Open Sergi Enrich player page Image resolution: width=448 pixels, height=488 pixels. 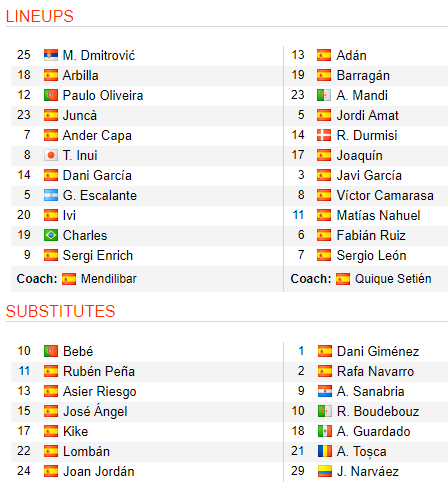tap(98, 256)
